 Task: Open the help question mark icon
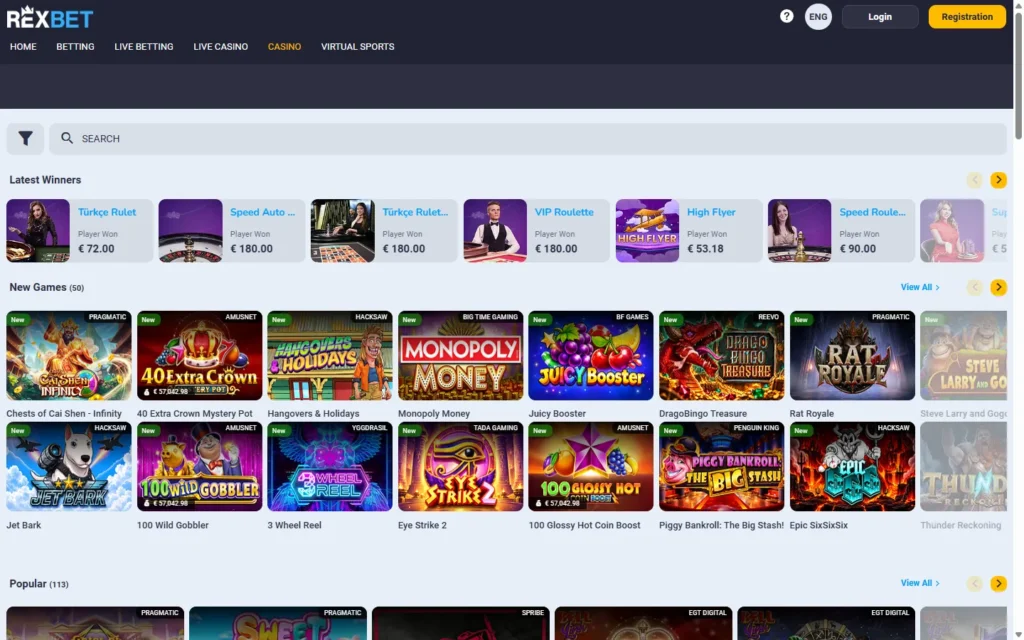pos(786,16)
